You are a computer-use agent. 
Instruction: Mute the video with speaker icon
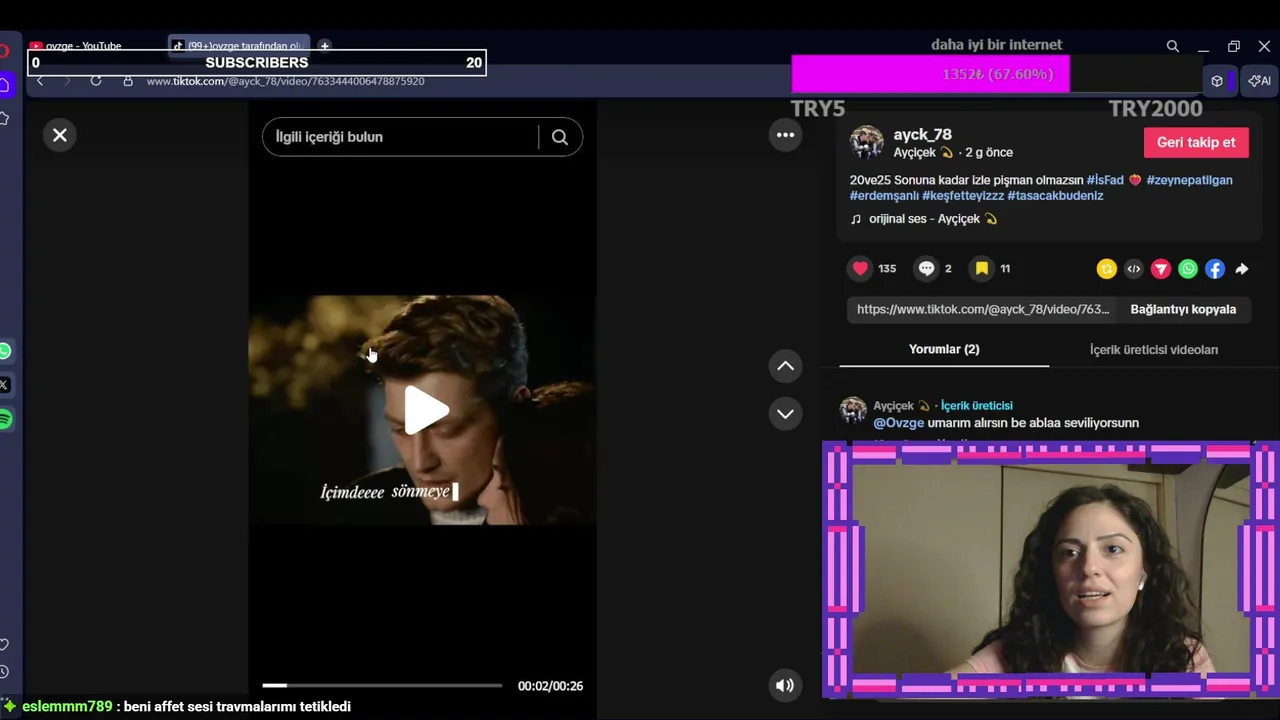tap(785, 685)
